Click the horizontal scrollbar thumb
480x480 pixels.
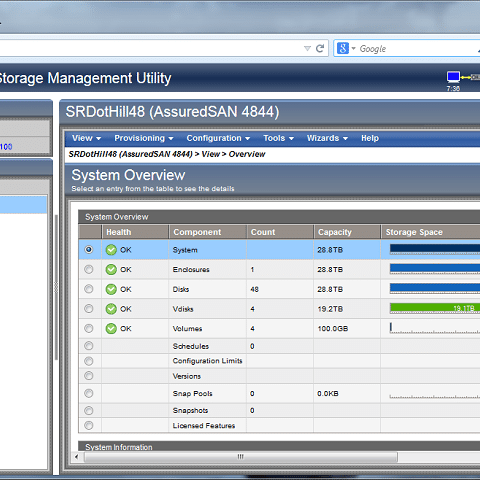tap(241, 457)
